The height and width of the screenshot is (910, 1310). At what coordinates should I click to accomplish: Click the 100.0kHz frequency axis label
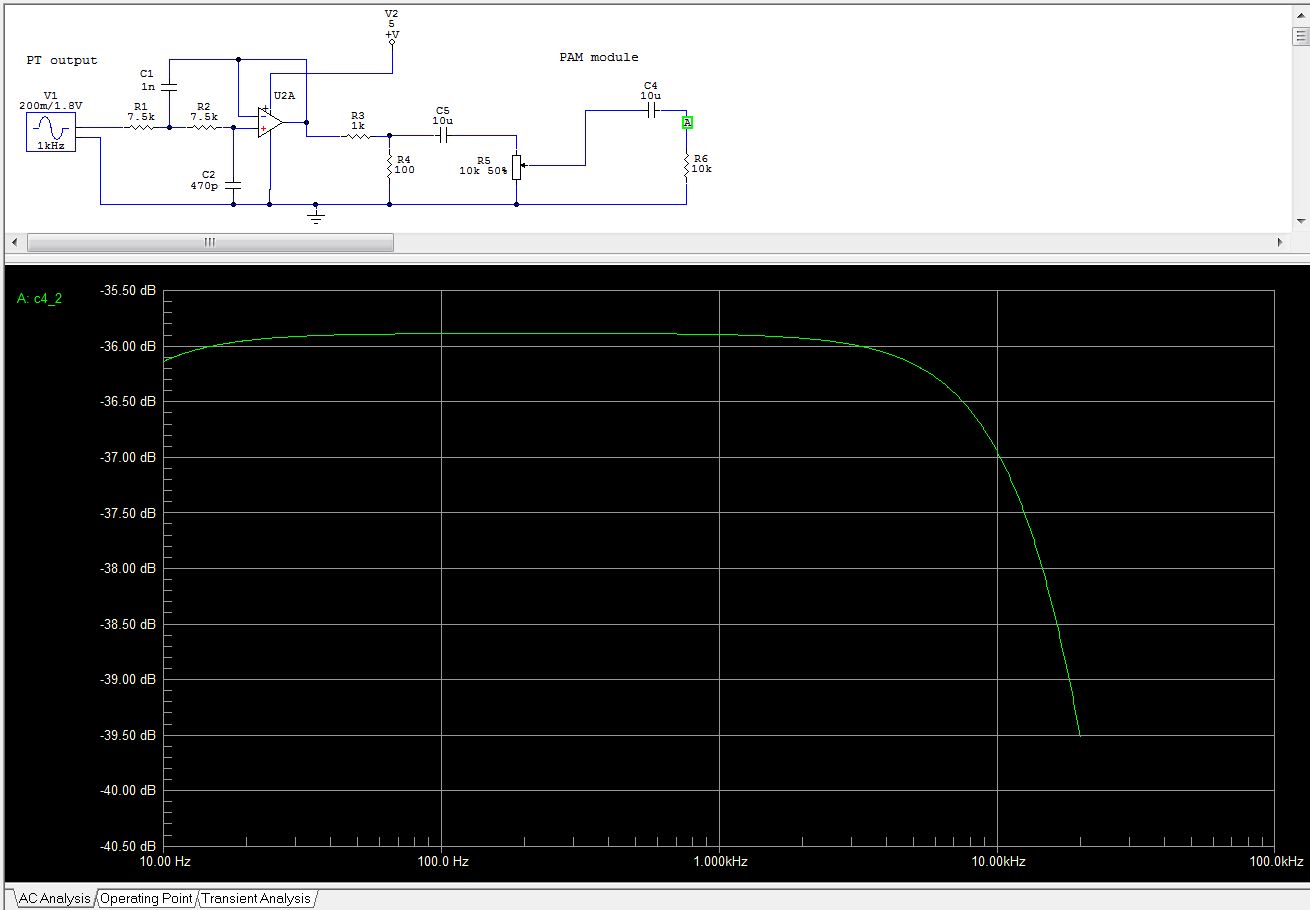coord(1276,861)
